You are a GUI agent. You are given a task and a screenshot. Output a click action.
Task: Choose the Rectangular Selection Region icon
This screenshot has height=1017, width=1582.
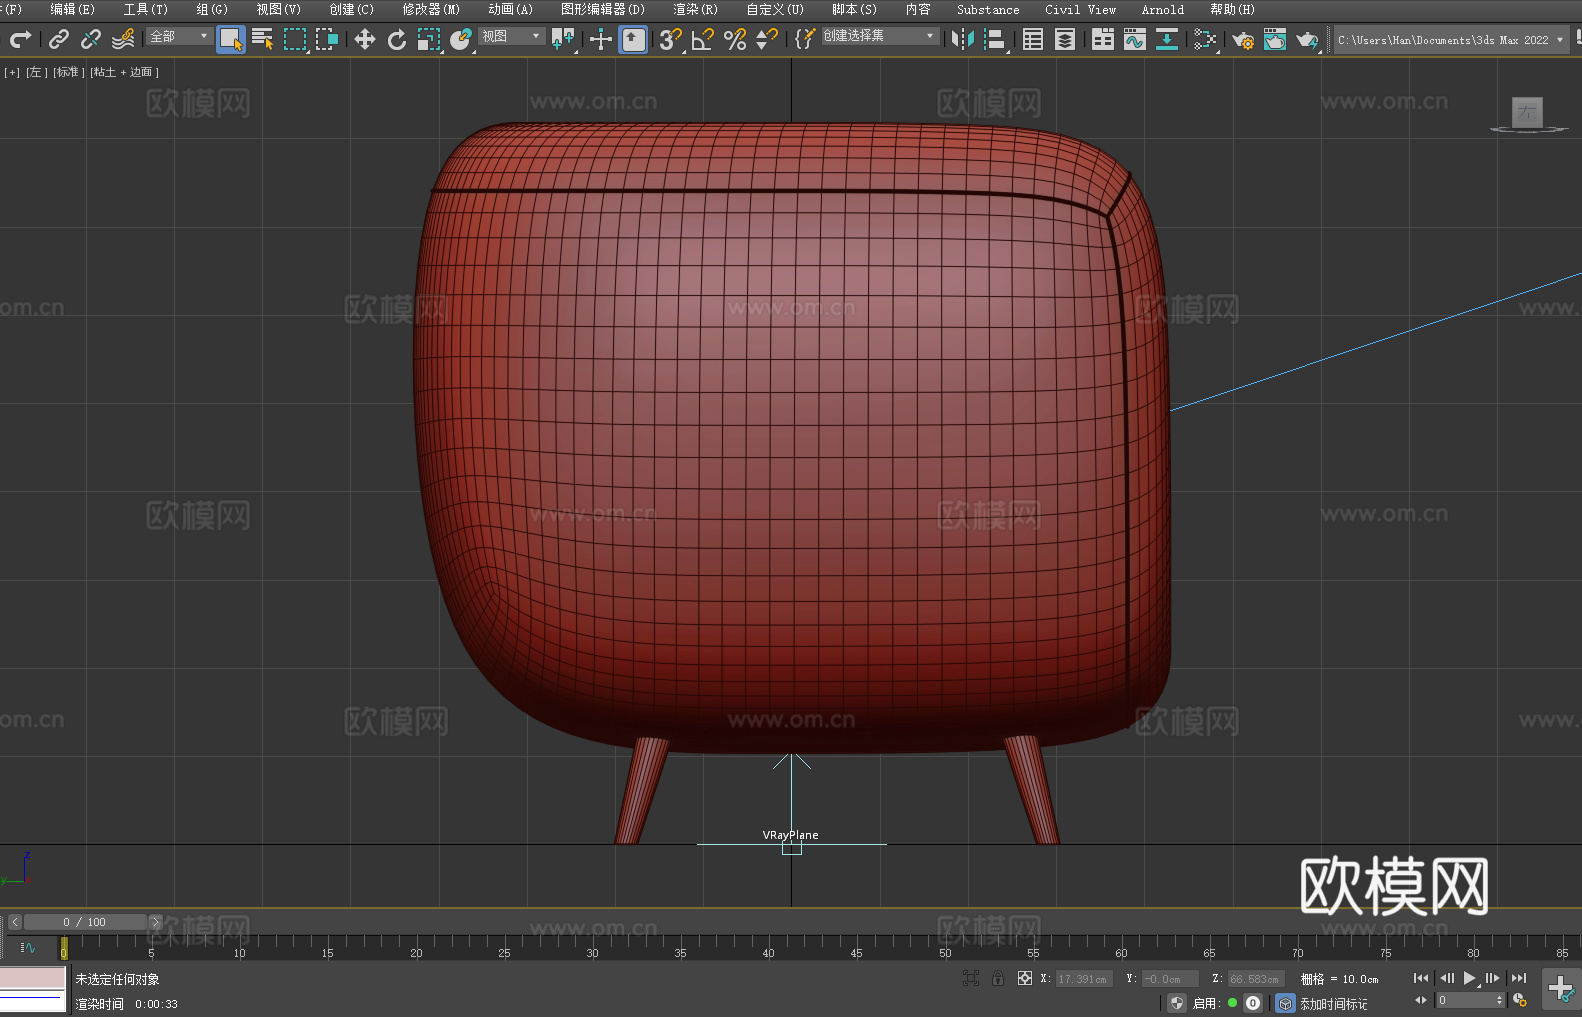[x=295, y=39]
